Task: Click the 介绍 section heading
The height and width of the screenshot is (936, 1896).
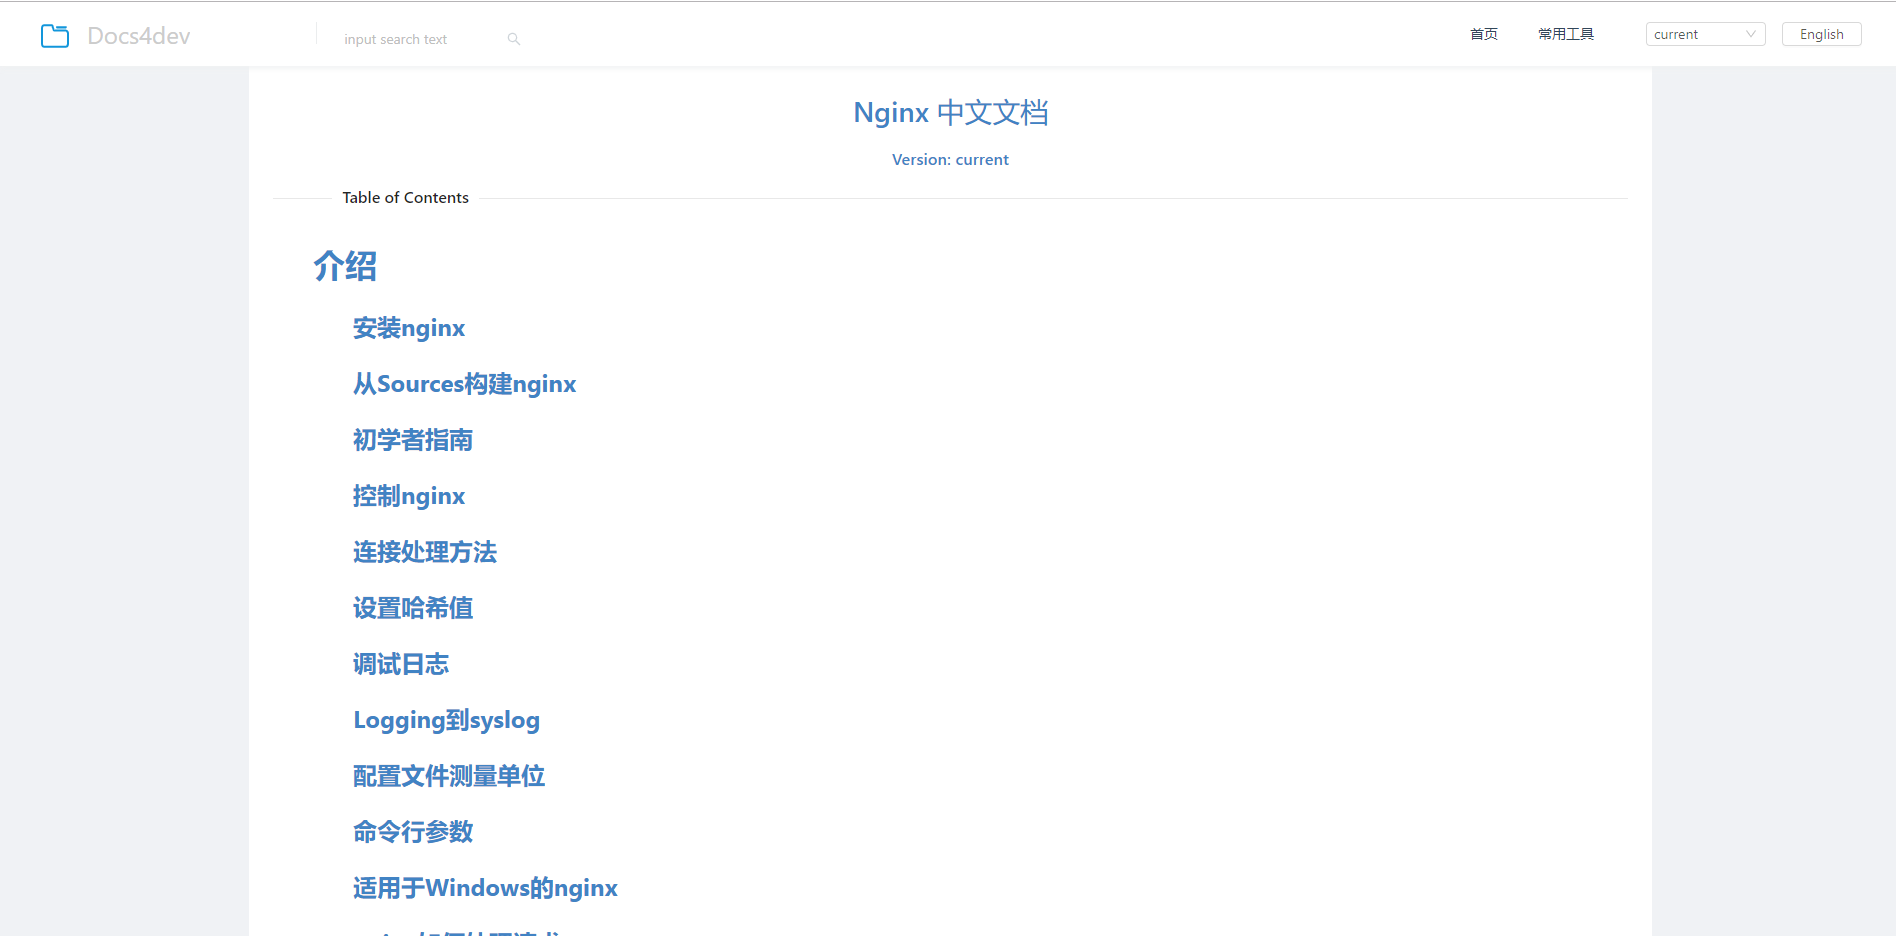Action: 344,266
